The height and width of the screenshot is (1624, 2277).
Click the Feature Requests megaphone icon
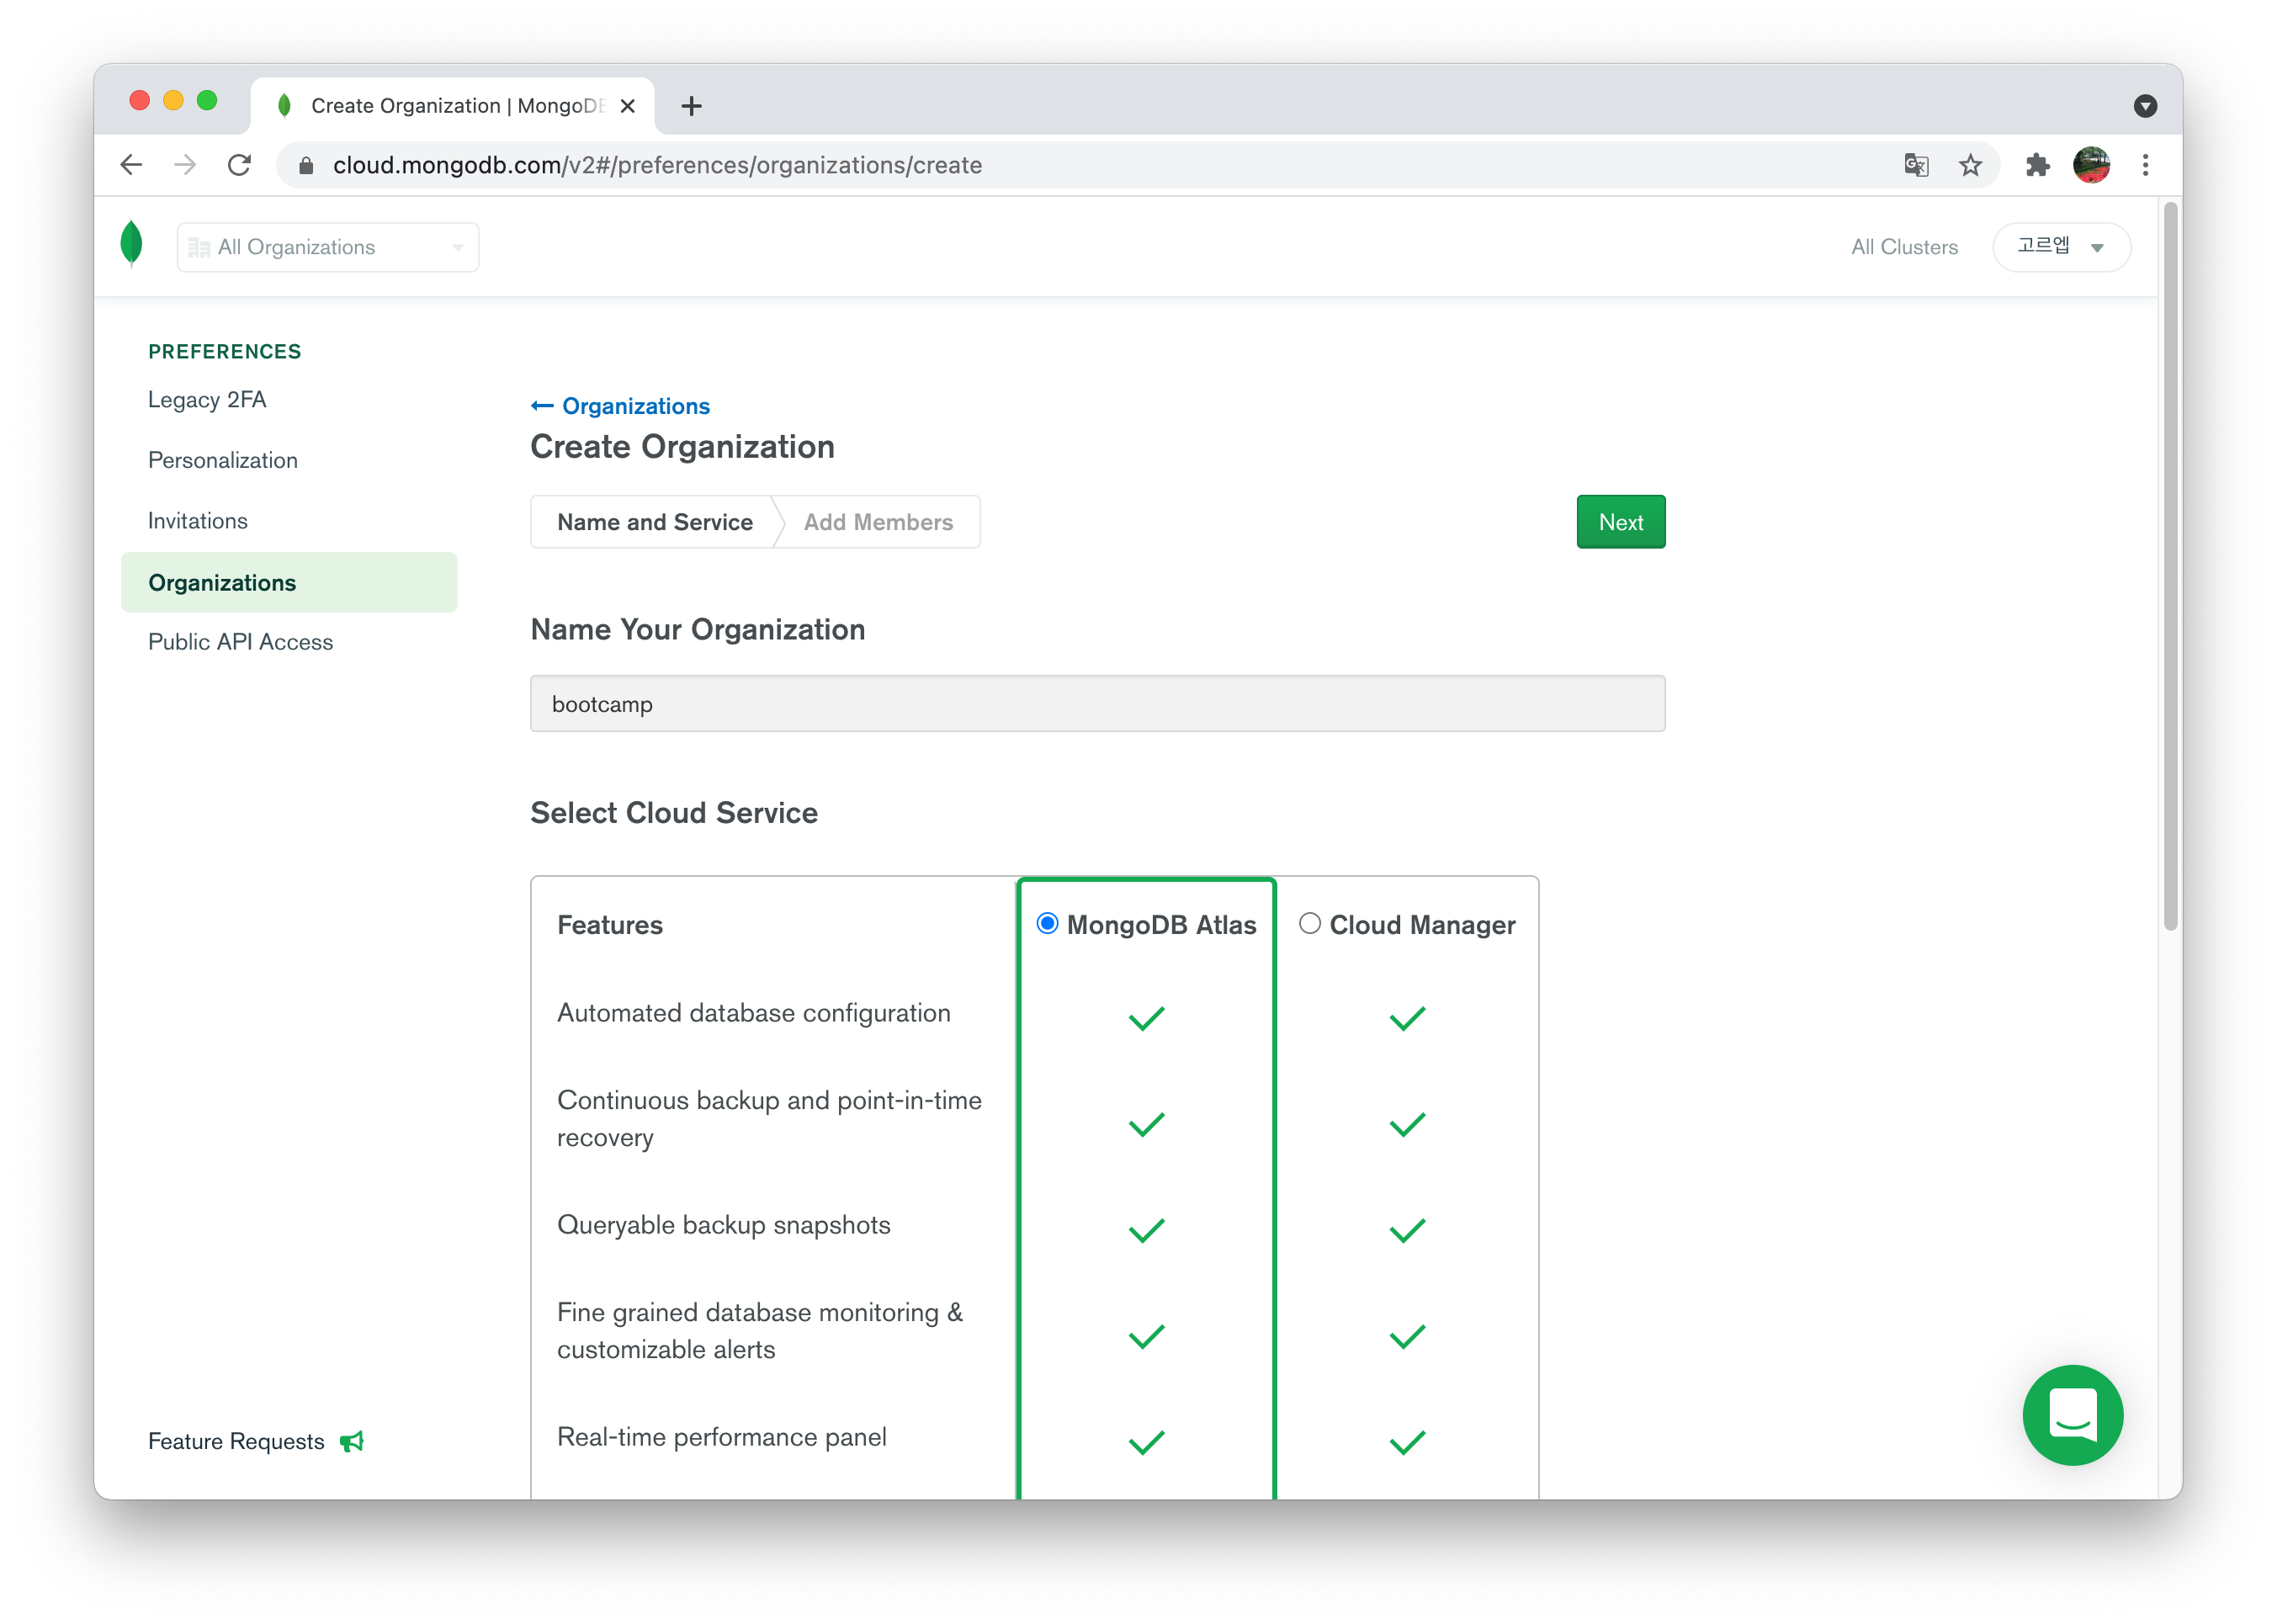[352, 1441]
